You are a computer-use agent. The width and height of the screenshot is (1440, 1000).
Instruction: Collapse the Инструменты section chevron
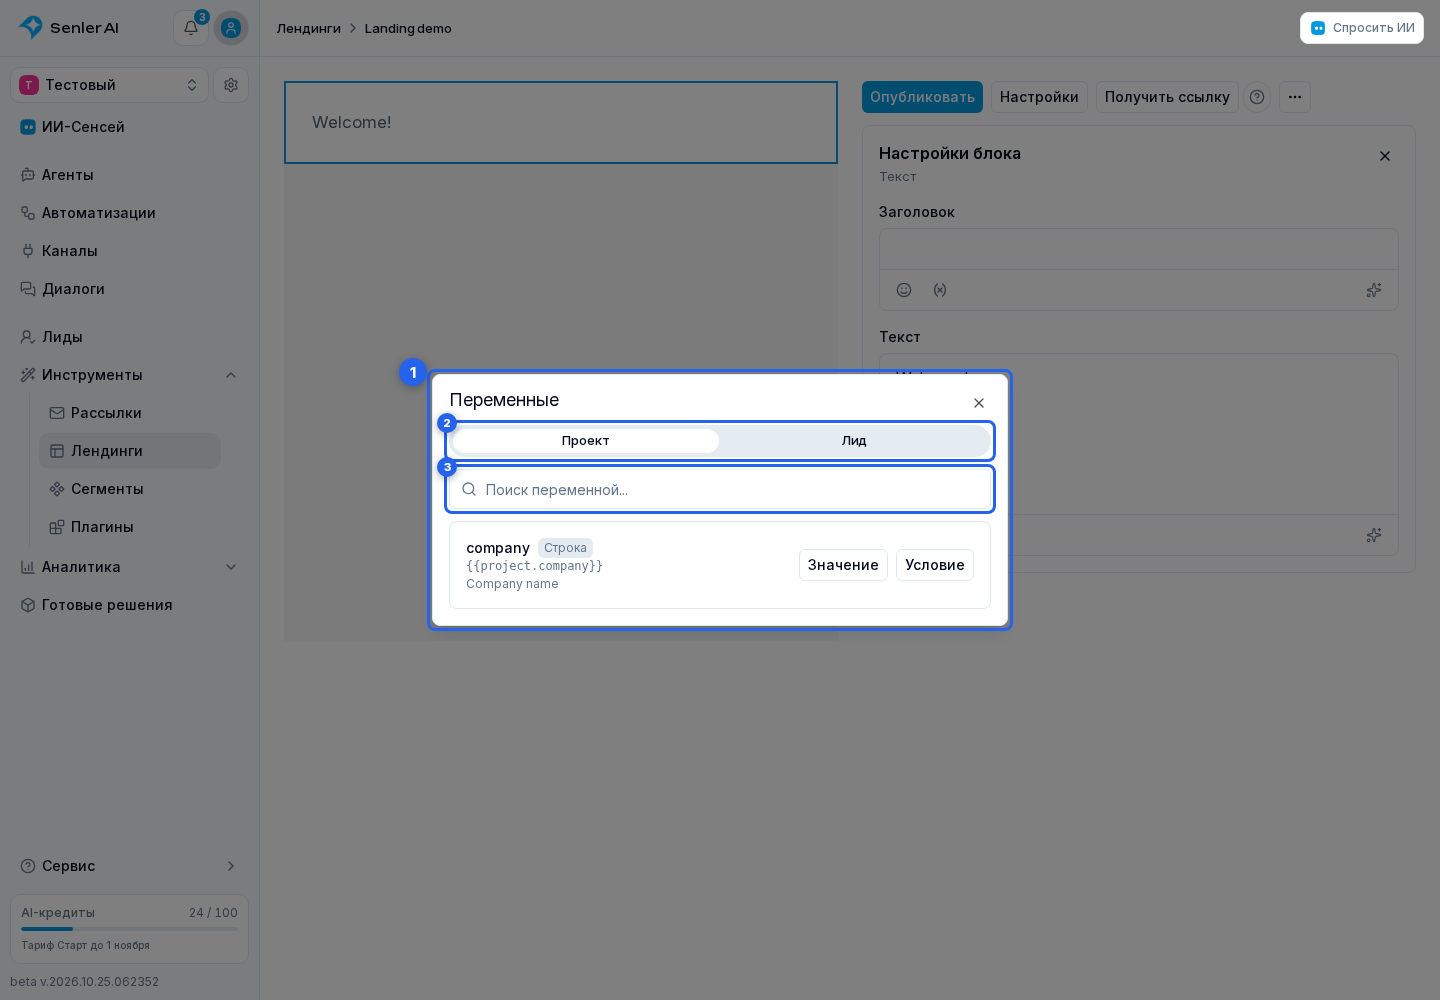231,375
